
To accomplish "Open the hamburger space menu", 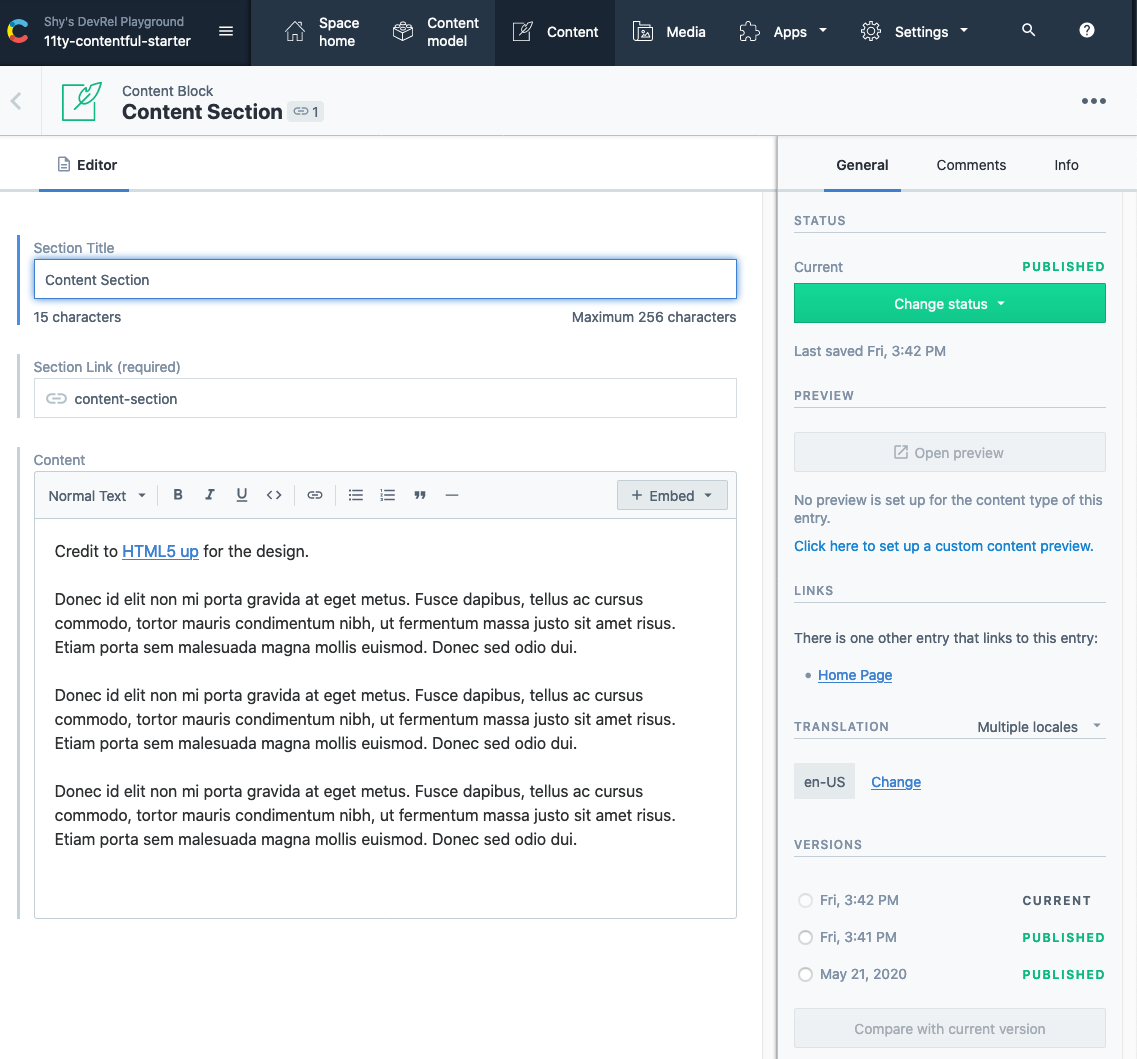I will click(x=226, y=31).
